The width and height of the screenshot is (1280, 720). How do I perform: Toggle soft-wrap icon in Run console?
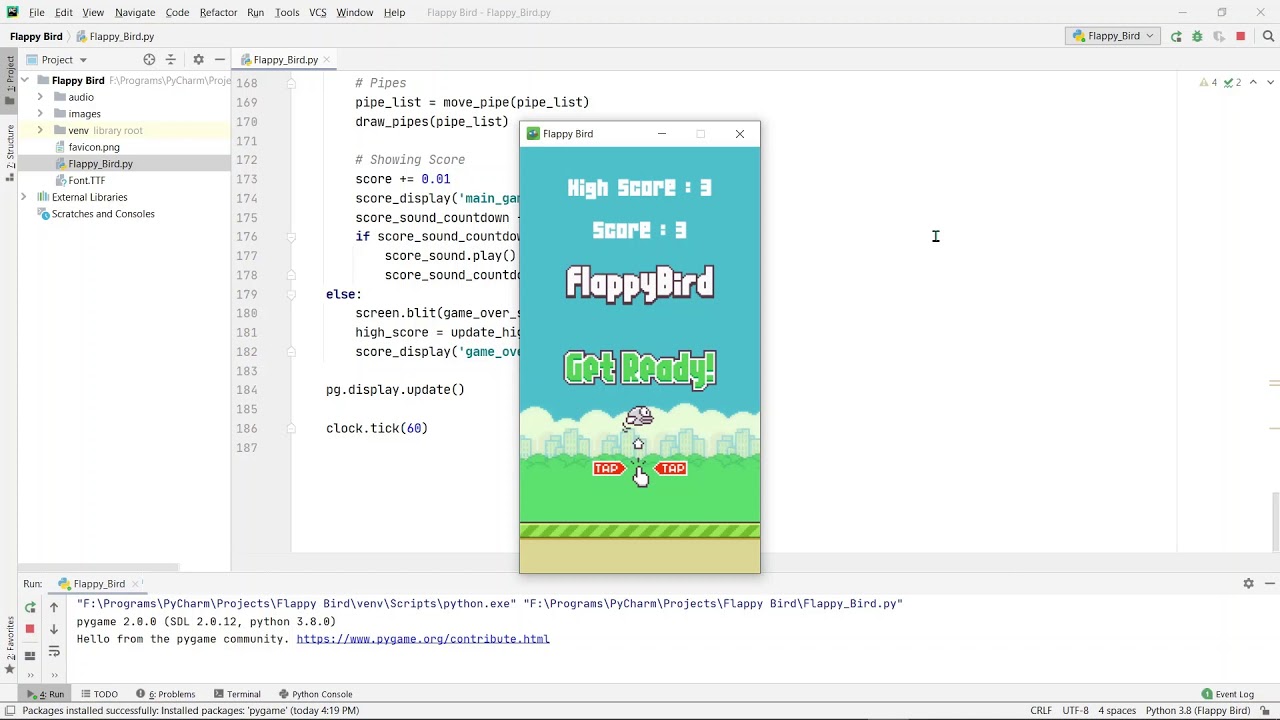54,652
